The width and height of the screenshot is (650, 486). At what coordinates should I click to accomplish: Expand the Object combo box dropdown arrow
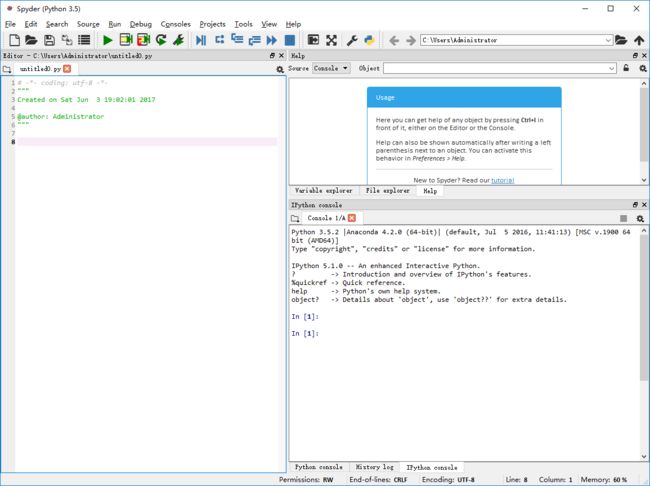tap(611, 68)
